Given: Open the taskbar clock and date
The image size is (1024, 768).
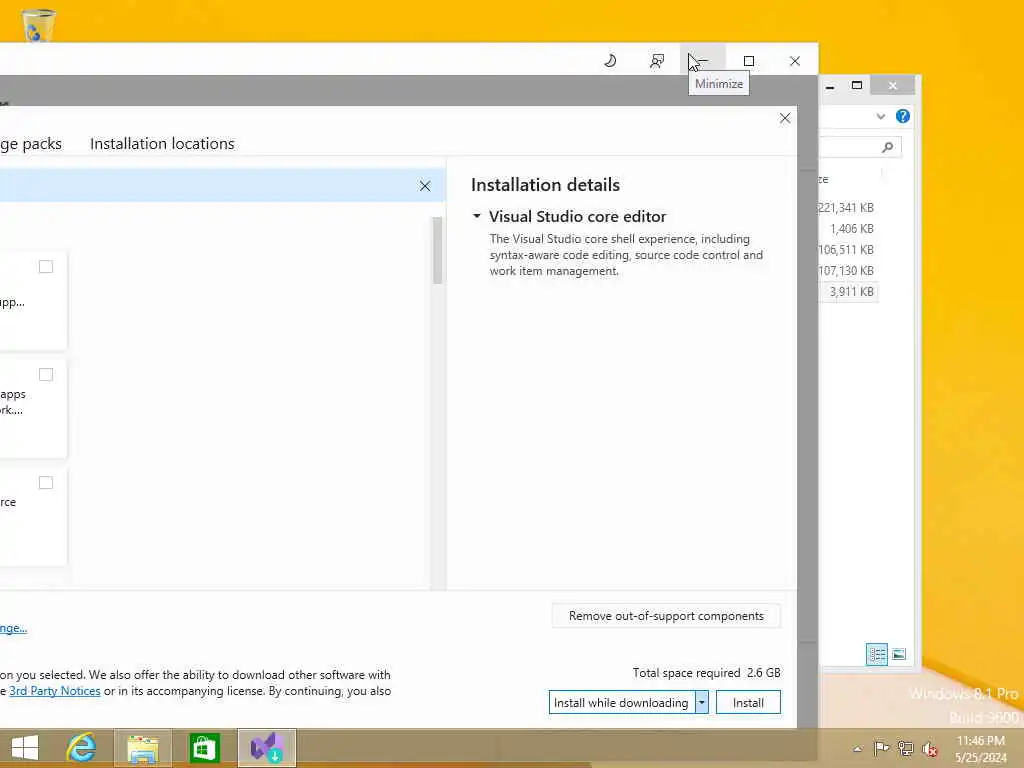Looking at the screenshot, I should tap(980, 749).
